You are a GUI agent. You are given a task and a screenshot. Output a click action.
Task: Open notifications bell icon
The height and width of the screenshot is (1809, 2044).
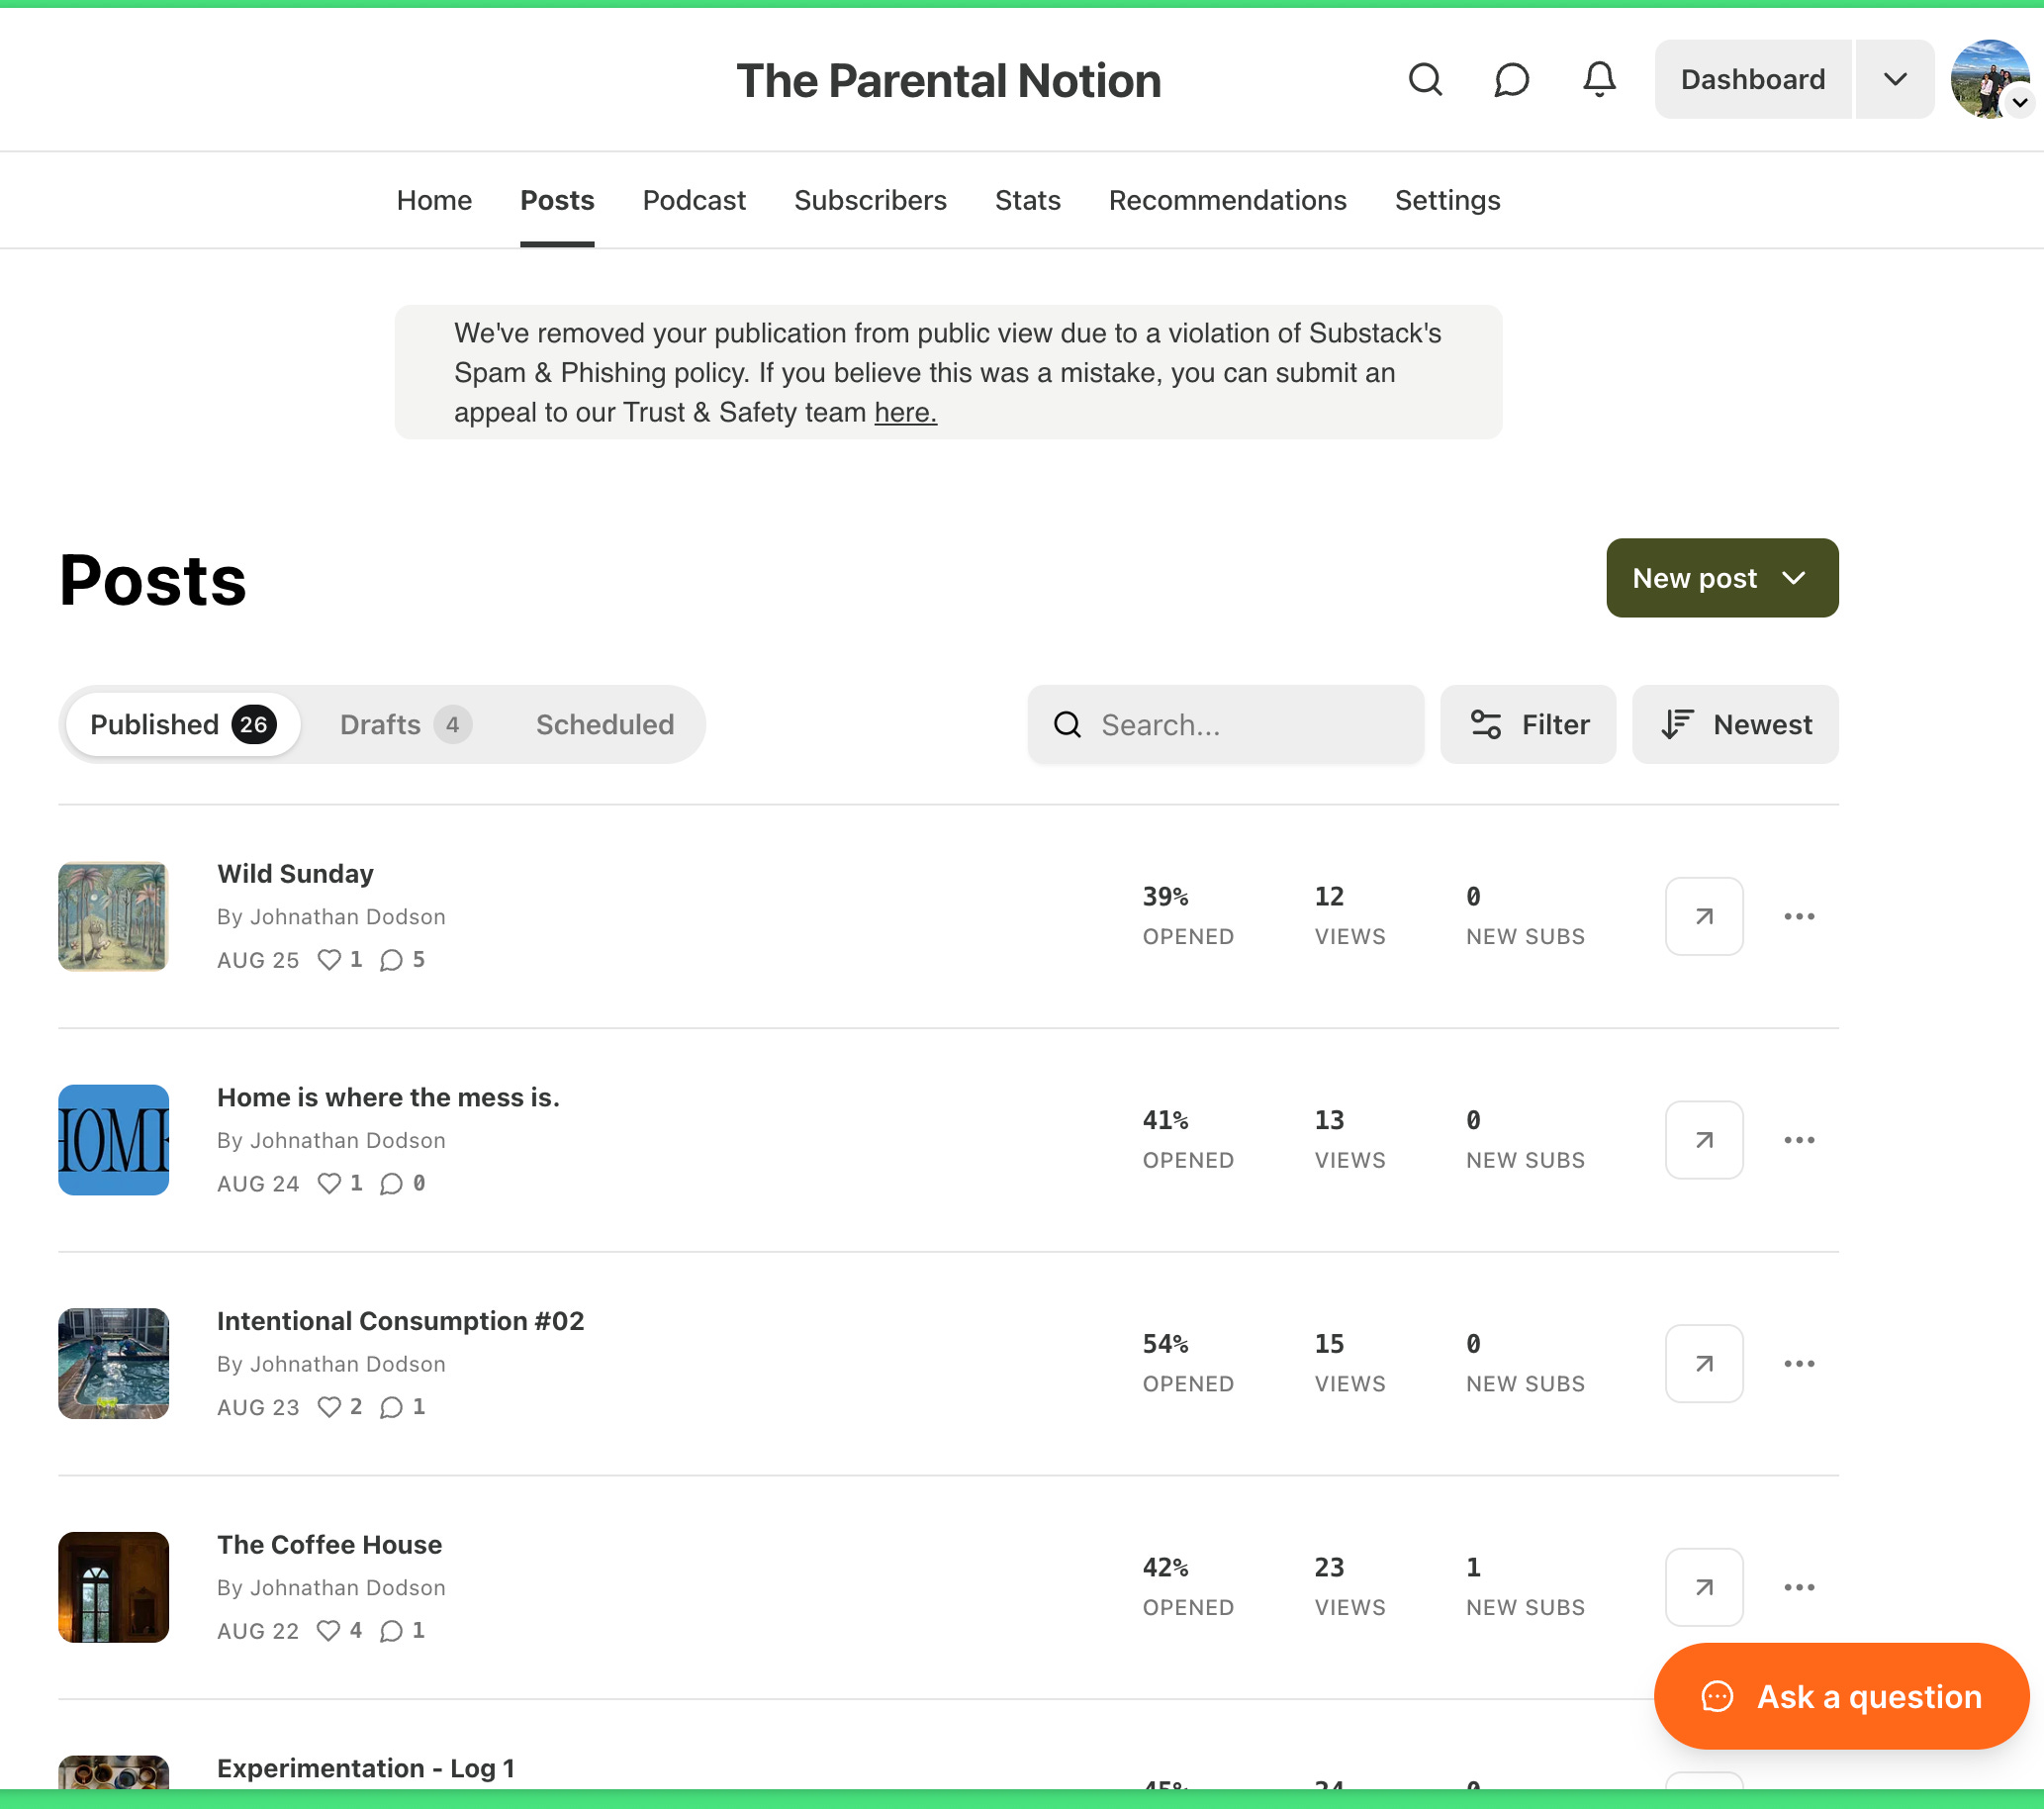click(1599, 79)
